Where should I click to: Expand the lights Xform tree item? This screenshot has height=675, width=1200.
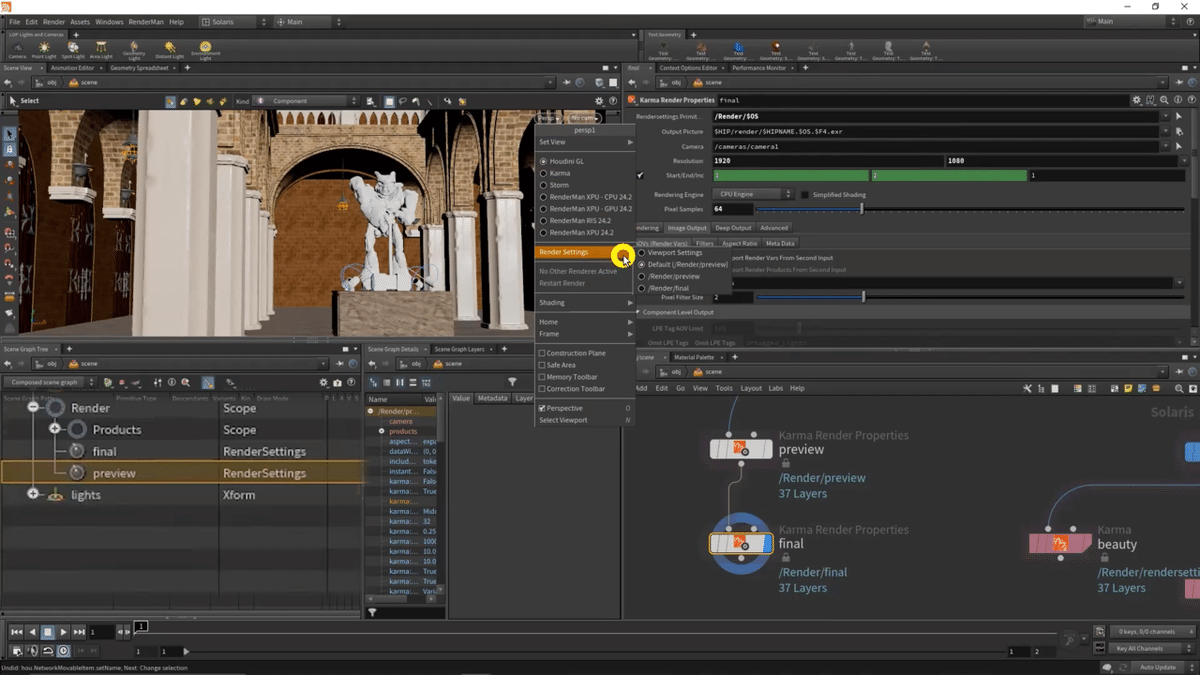pos(33,494)
